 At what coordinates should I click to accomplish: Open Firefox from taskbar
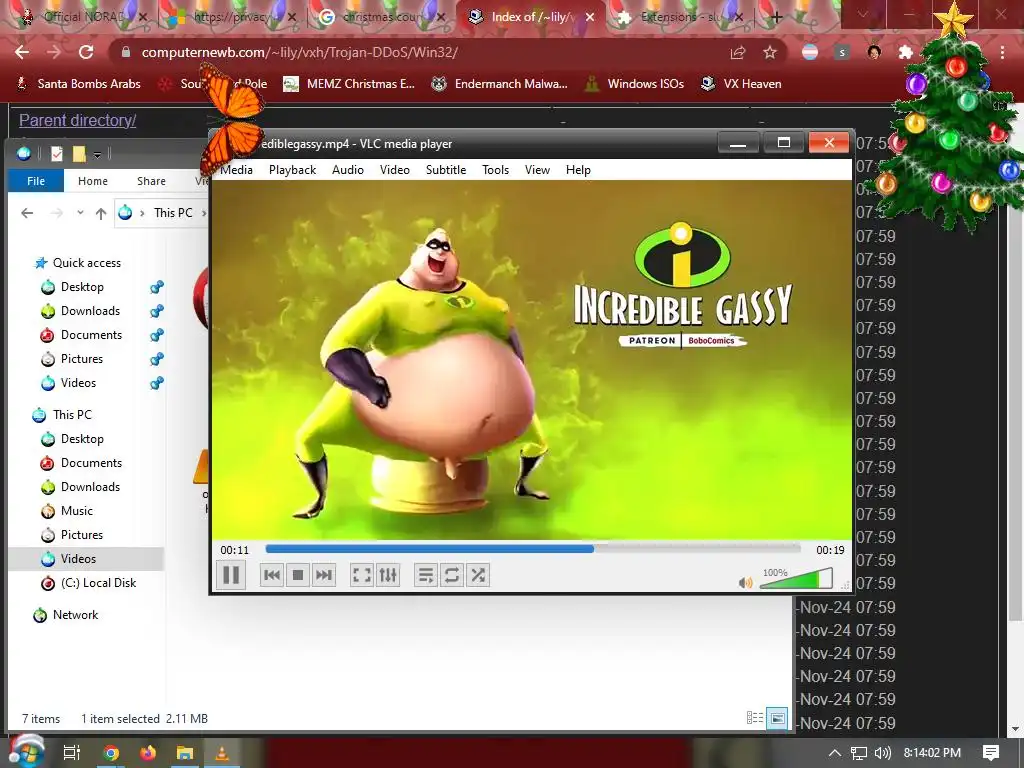point(148,753)
